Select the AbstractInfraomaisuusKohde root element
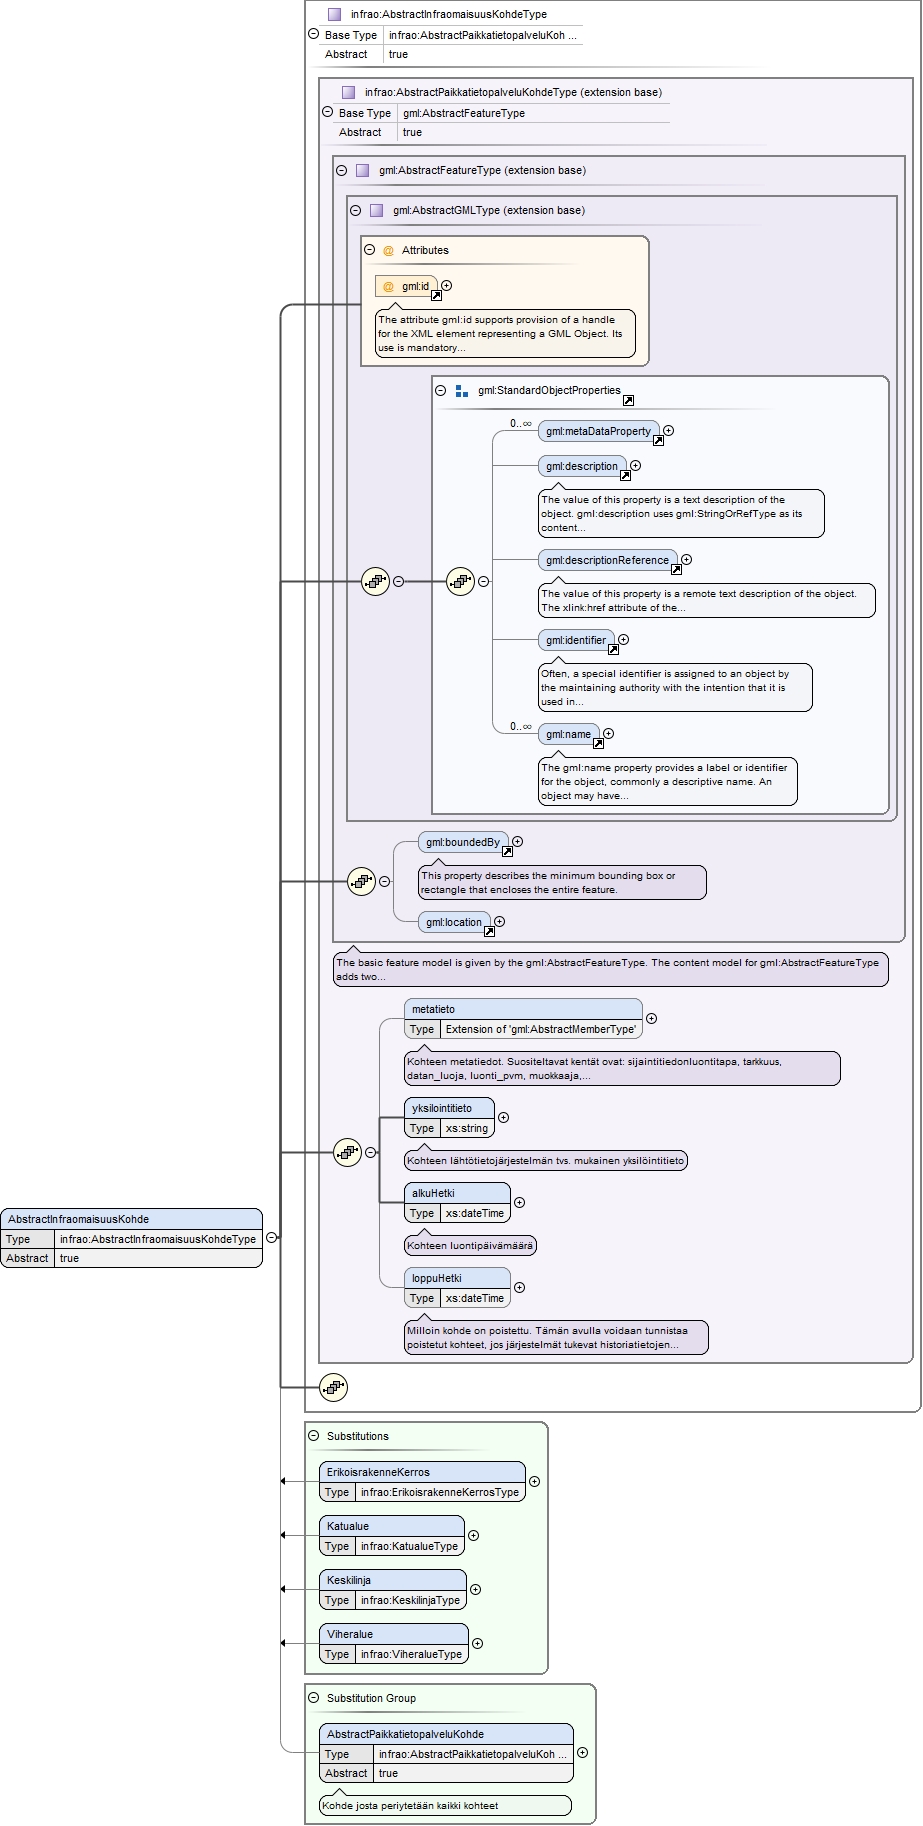Screen dimensions: 923x1826 [x=131, y=1238]
